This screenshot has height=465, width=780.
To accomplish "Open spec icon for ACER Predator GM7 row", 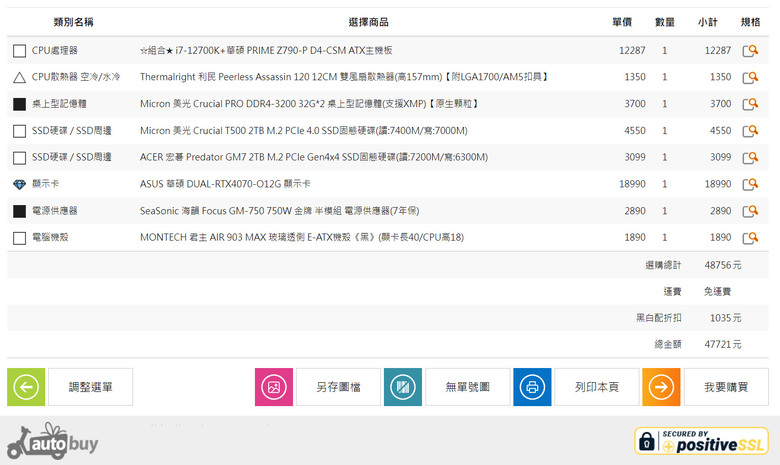I will [x=750, y=158].
